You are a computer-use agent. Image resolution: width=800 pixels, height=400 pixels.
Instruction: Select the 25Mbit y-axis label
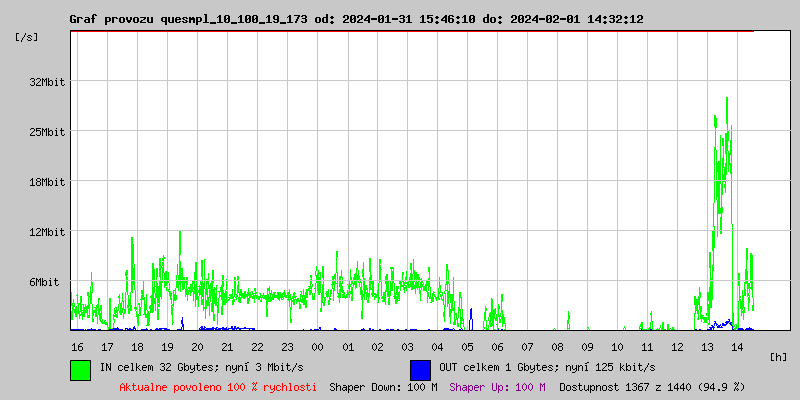point(47,132)
